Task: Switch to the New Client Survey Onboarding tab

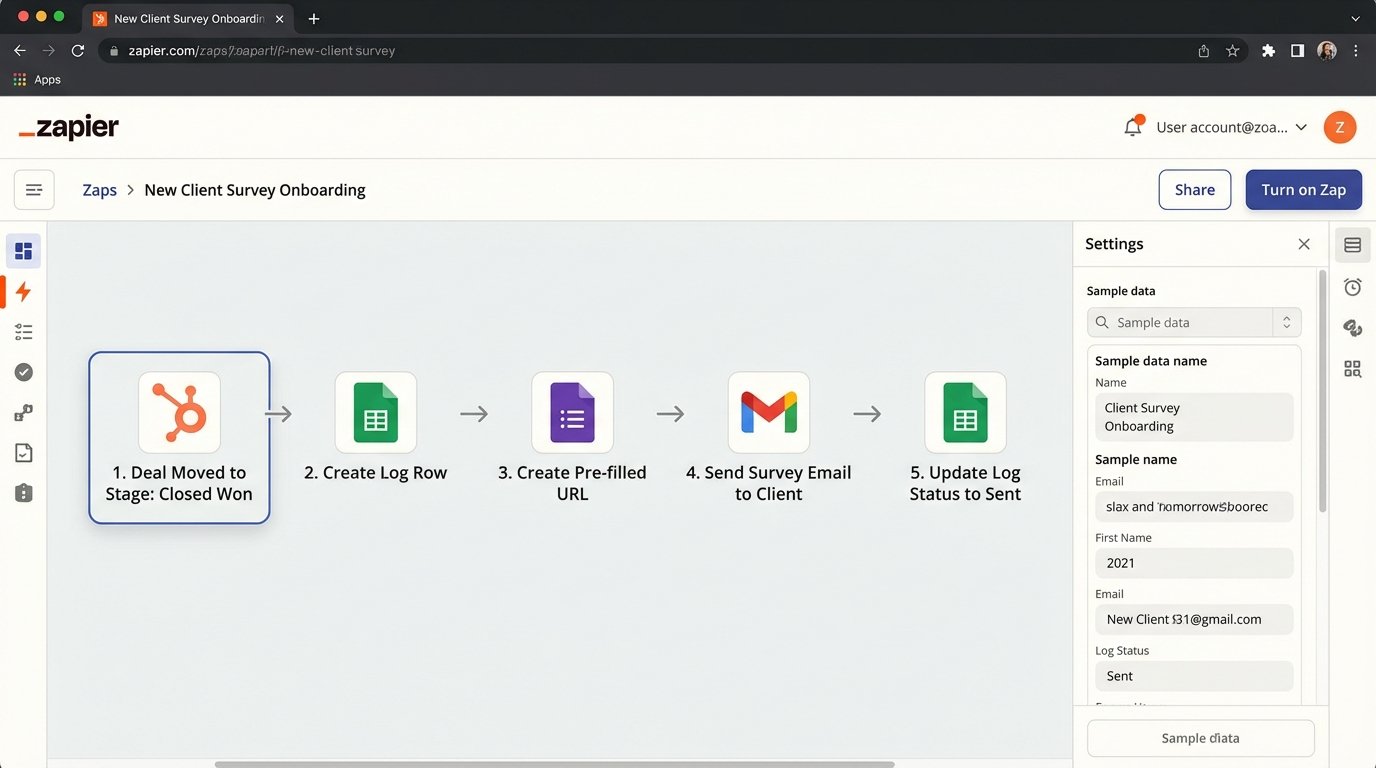Action: tap(185, 18)
